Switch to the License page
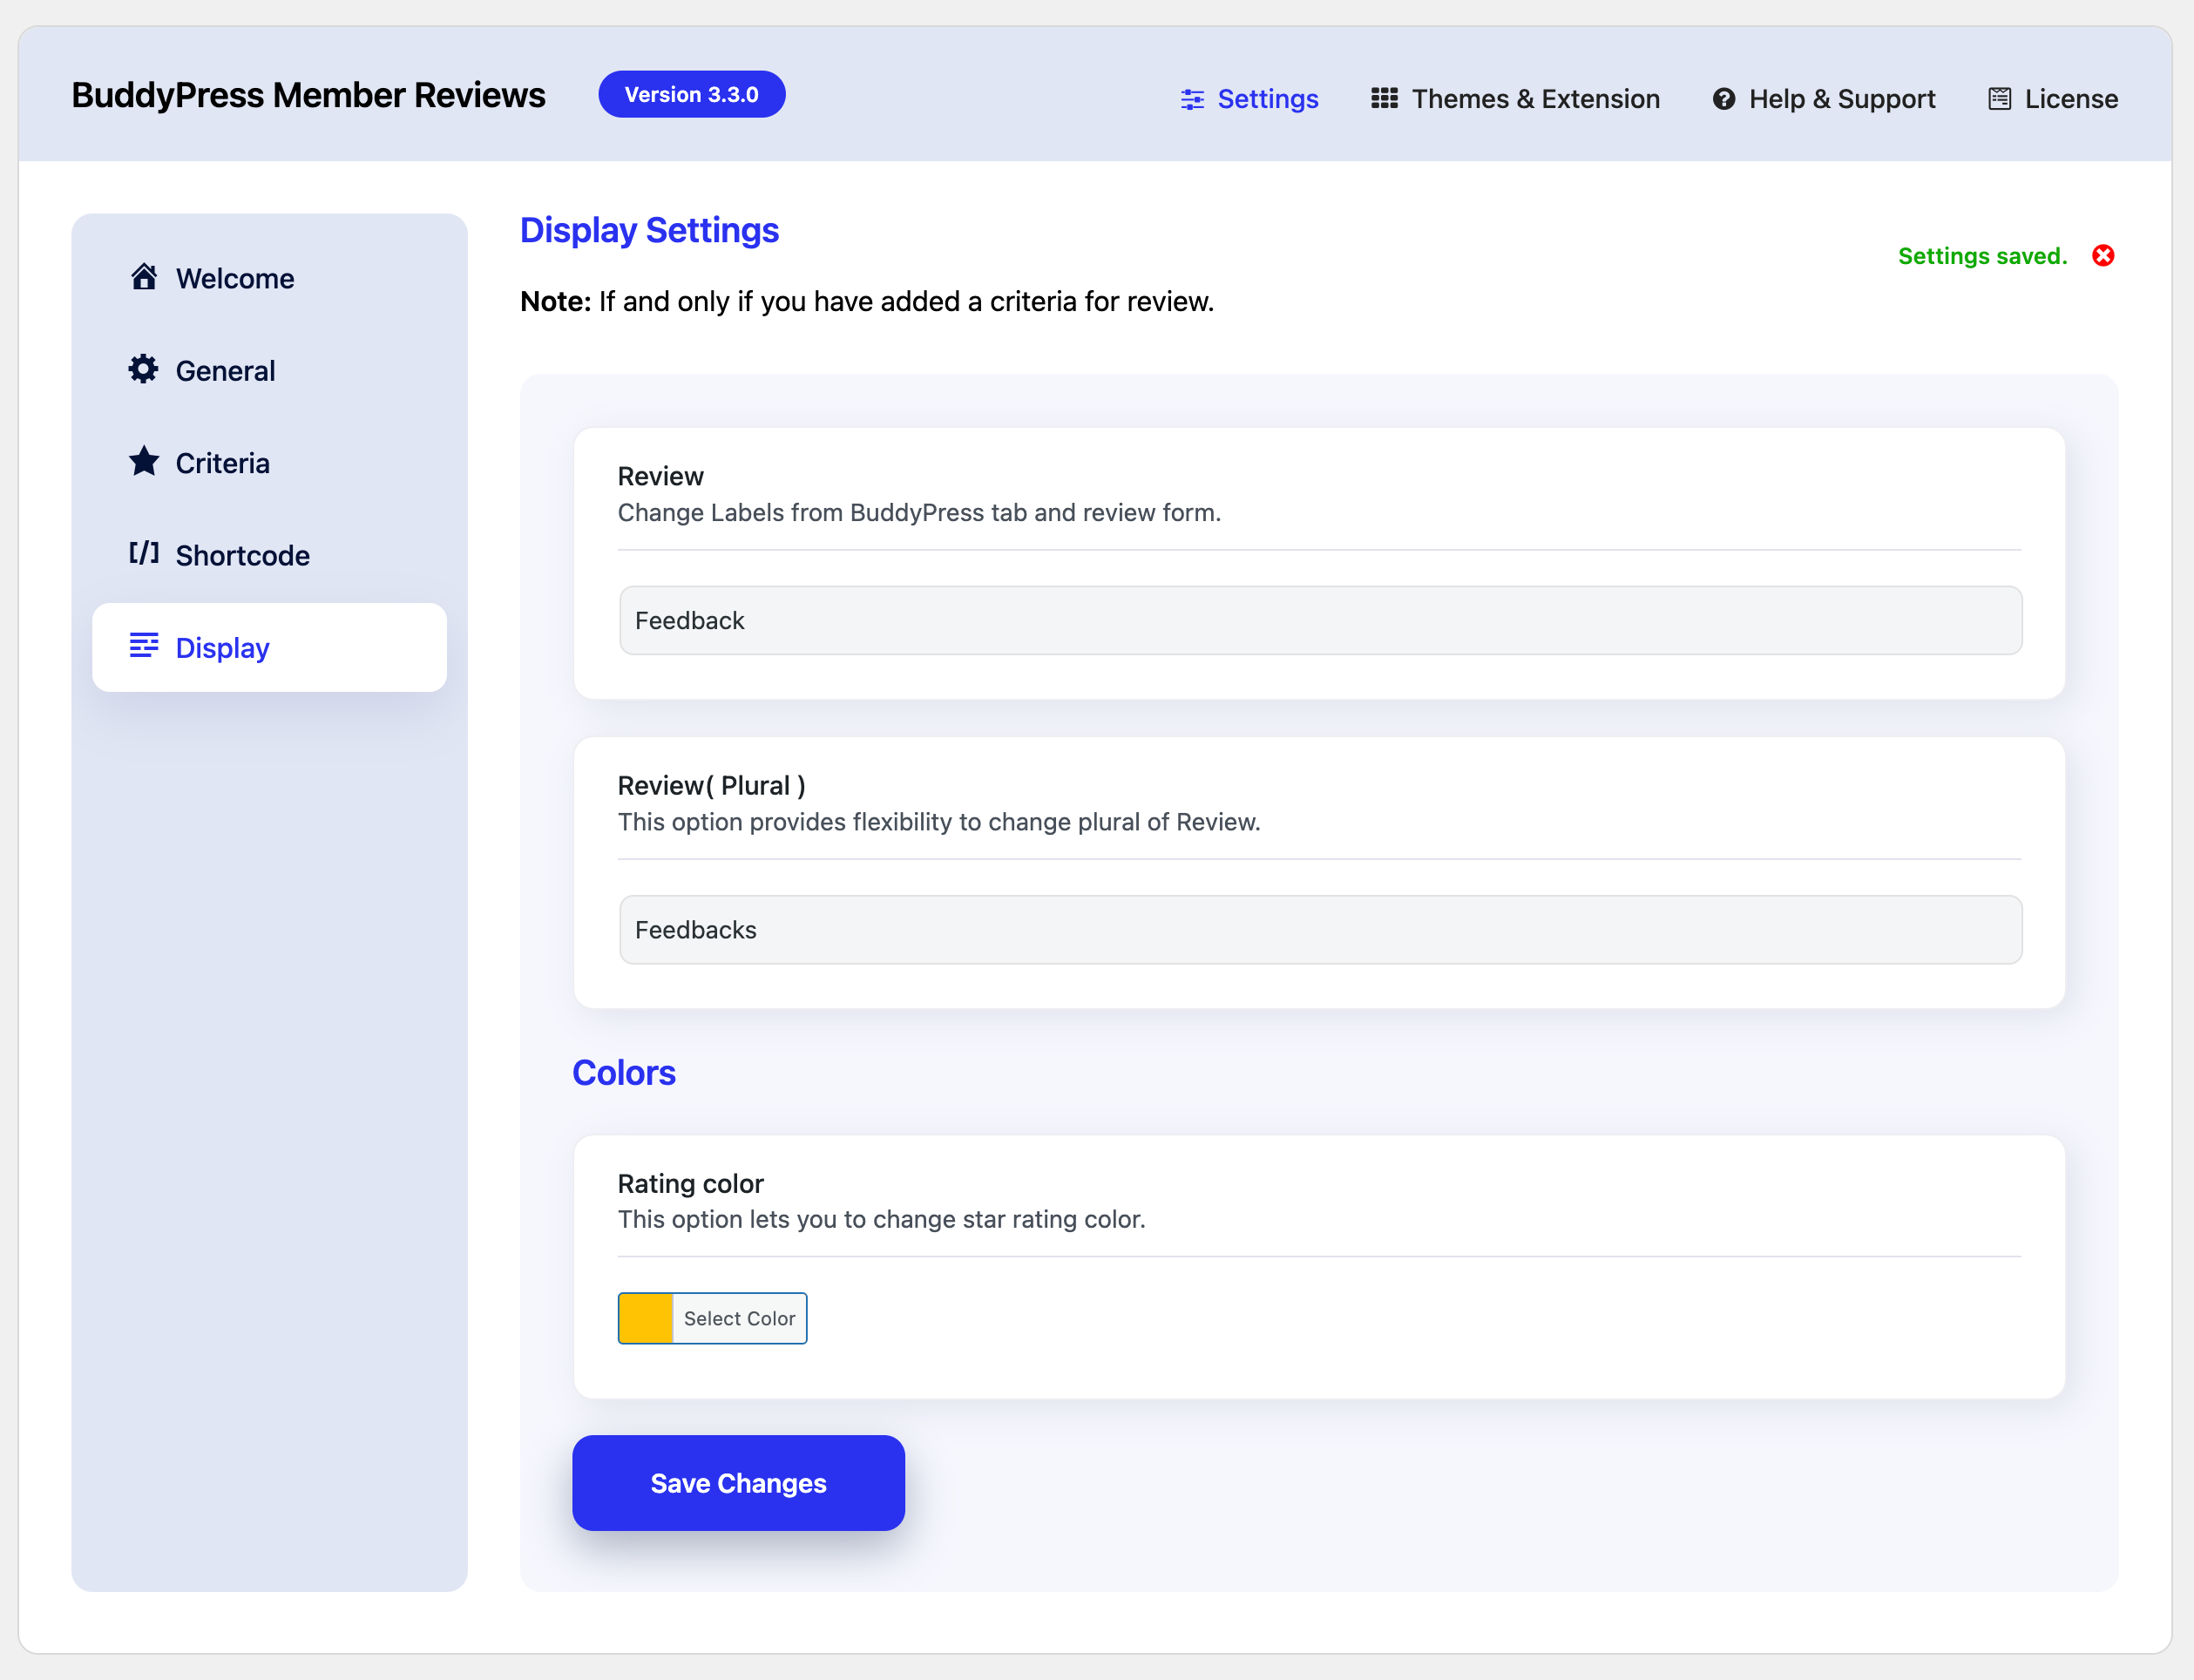This screenshot has width=2194, height=1680. [x=2071, y=98]
